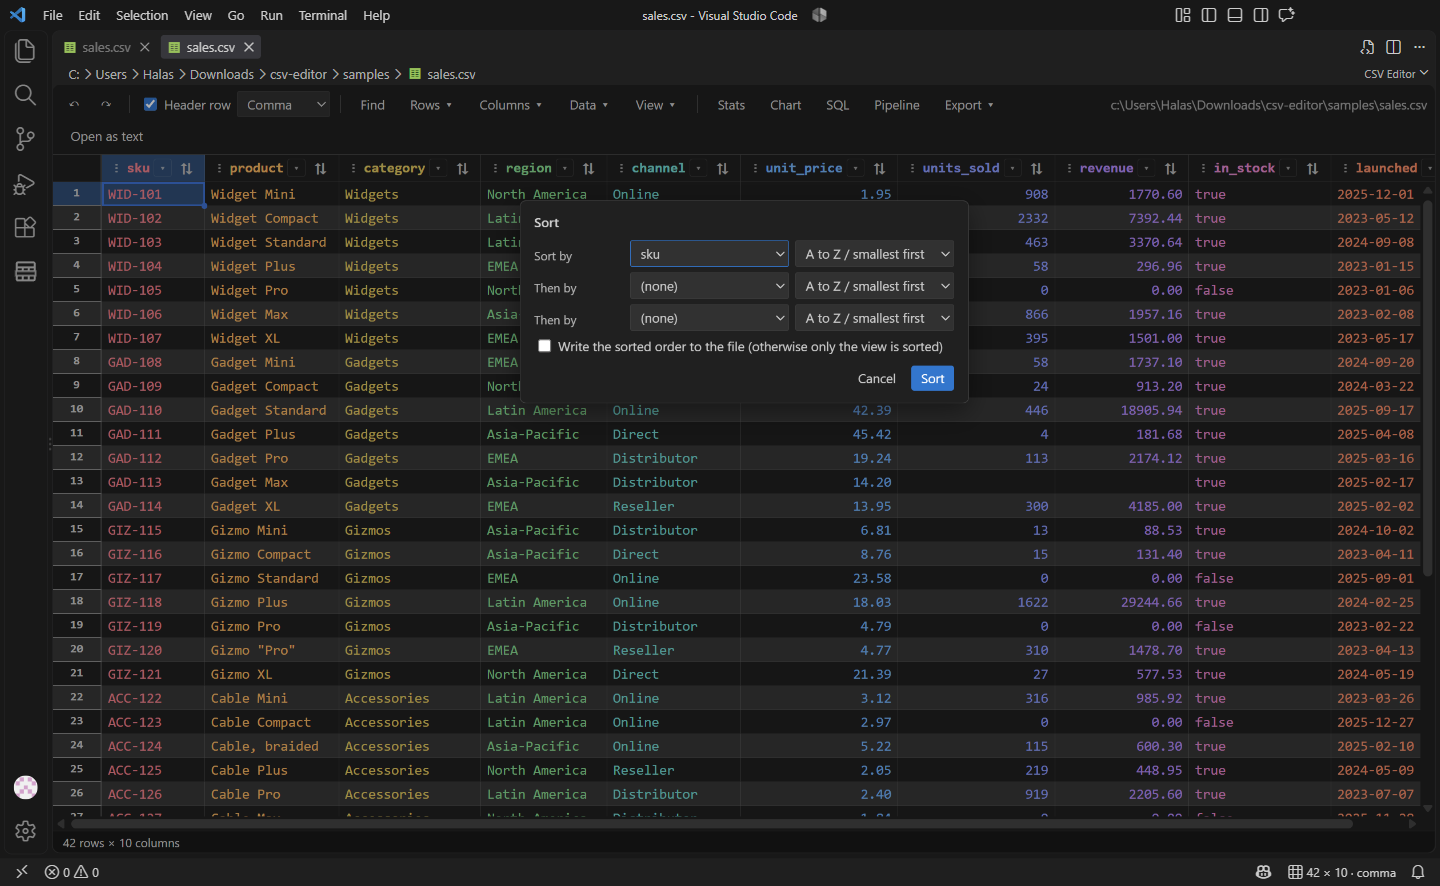Screen dimensions: 1440x886
Task: Click the sort icon on category column
Action: (x=462, y=169)
